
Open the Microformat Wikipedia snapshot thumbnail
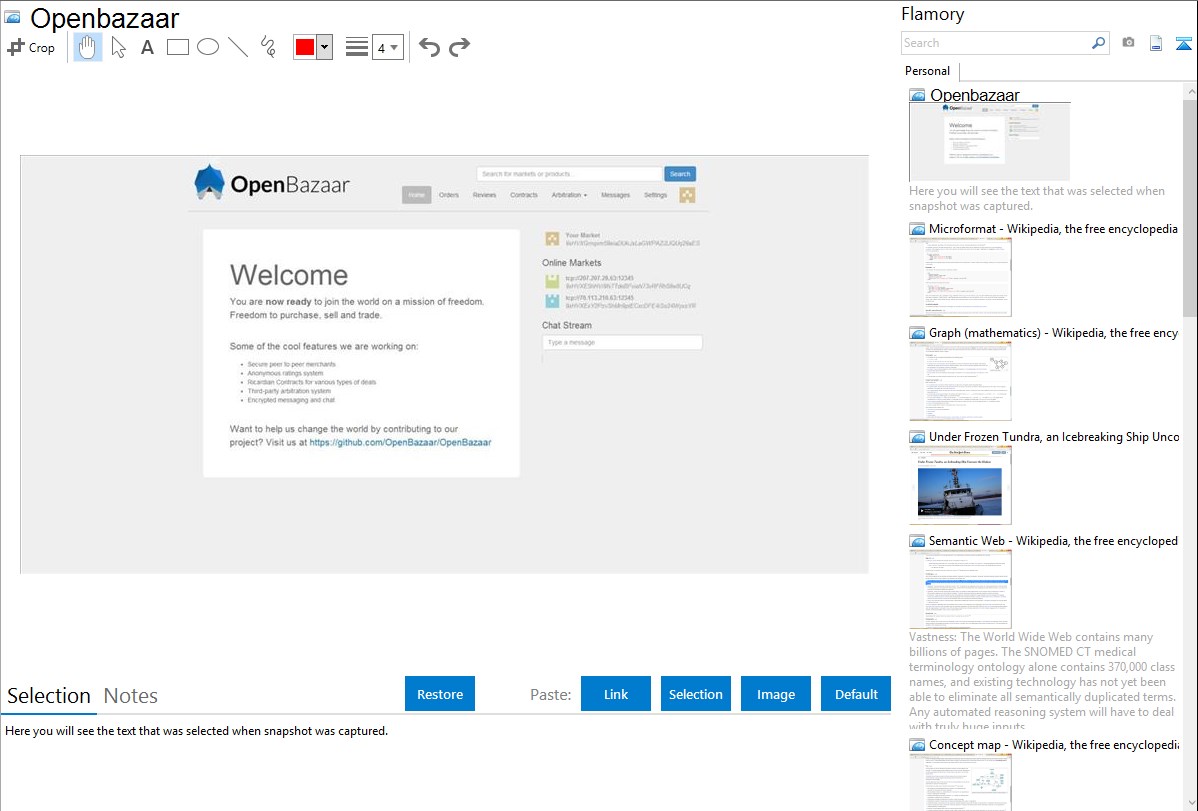click(960, 277)
